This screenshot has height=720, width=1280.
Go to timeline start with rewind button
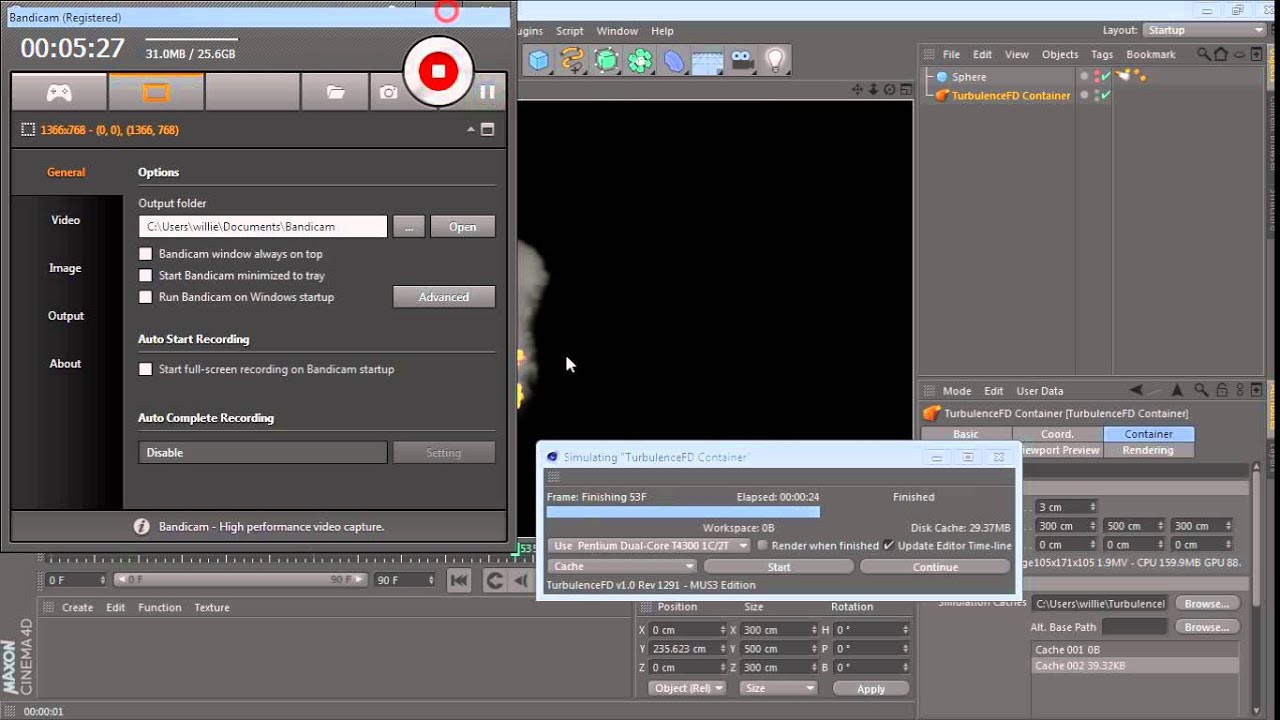point(459,580)
